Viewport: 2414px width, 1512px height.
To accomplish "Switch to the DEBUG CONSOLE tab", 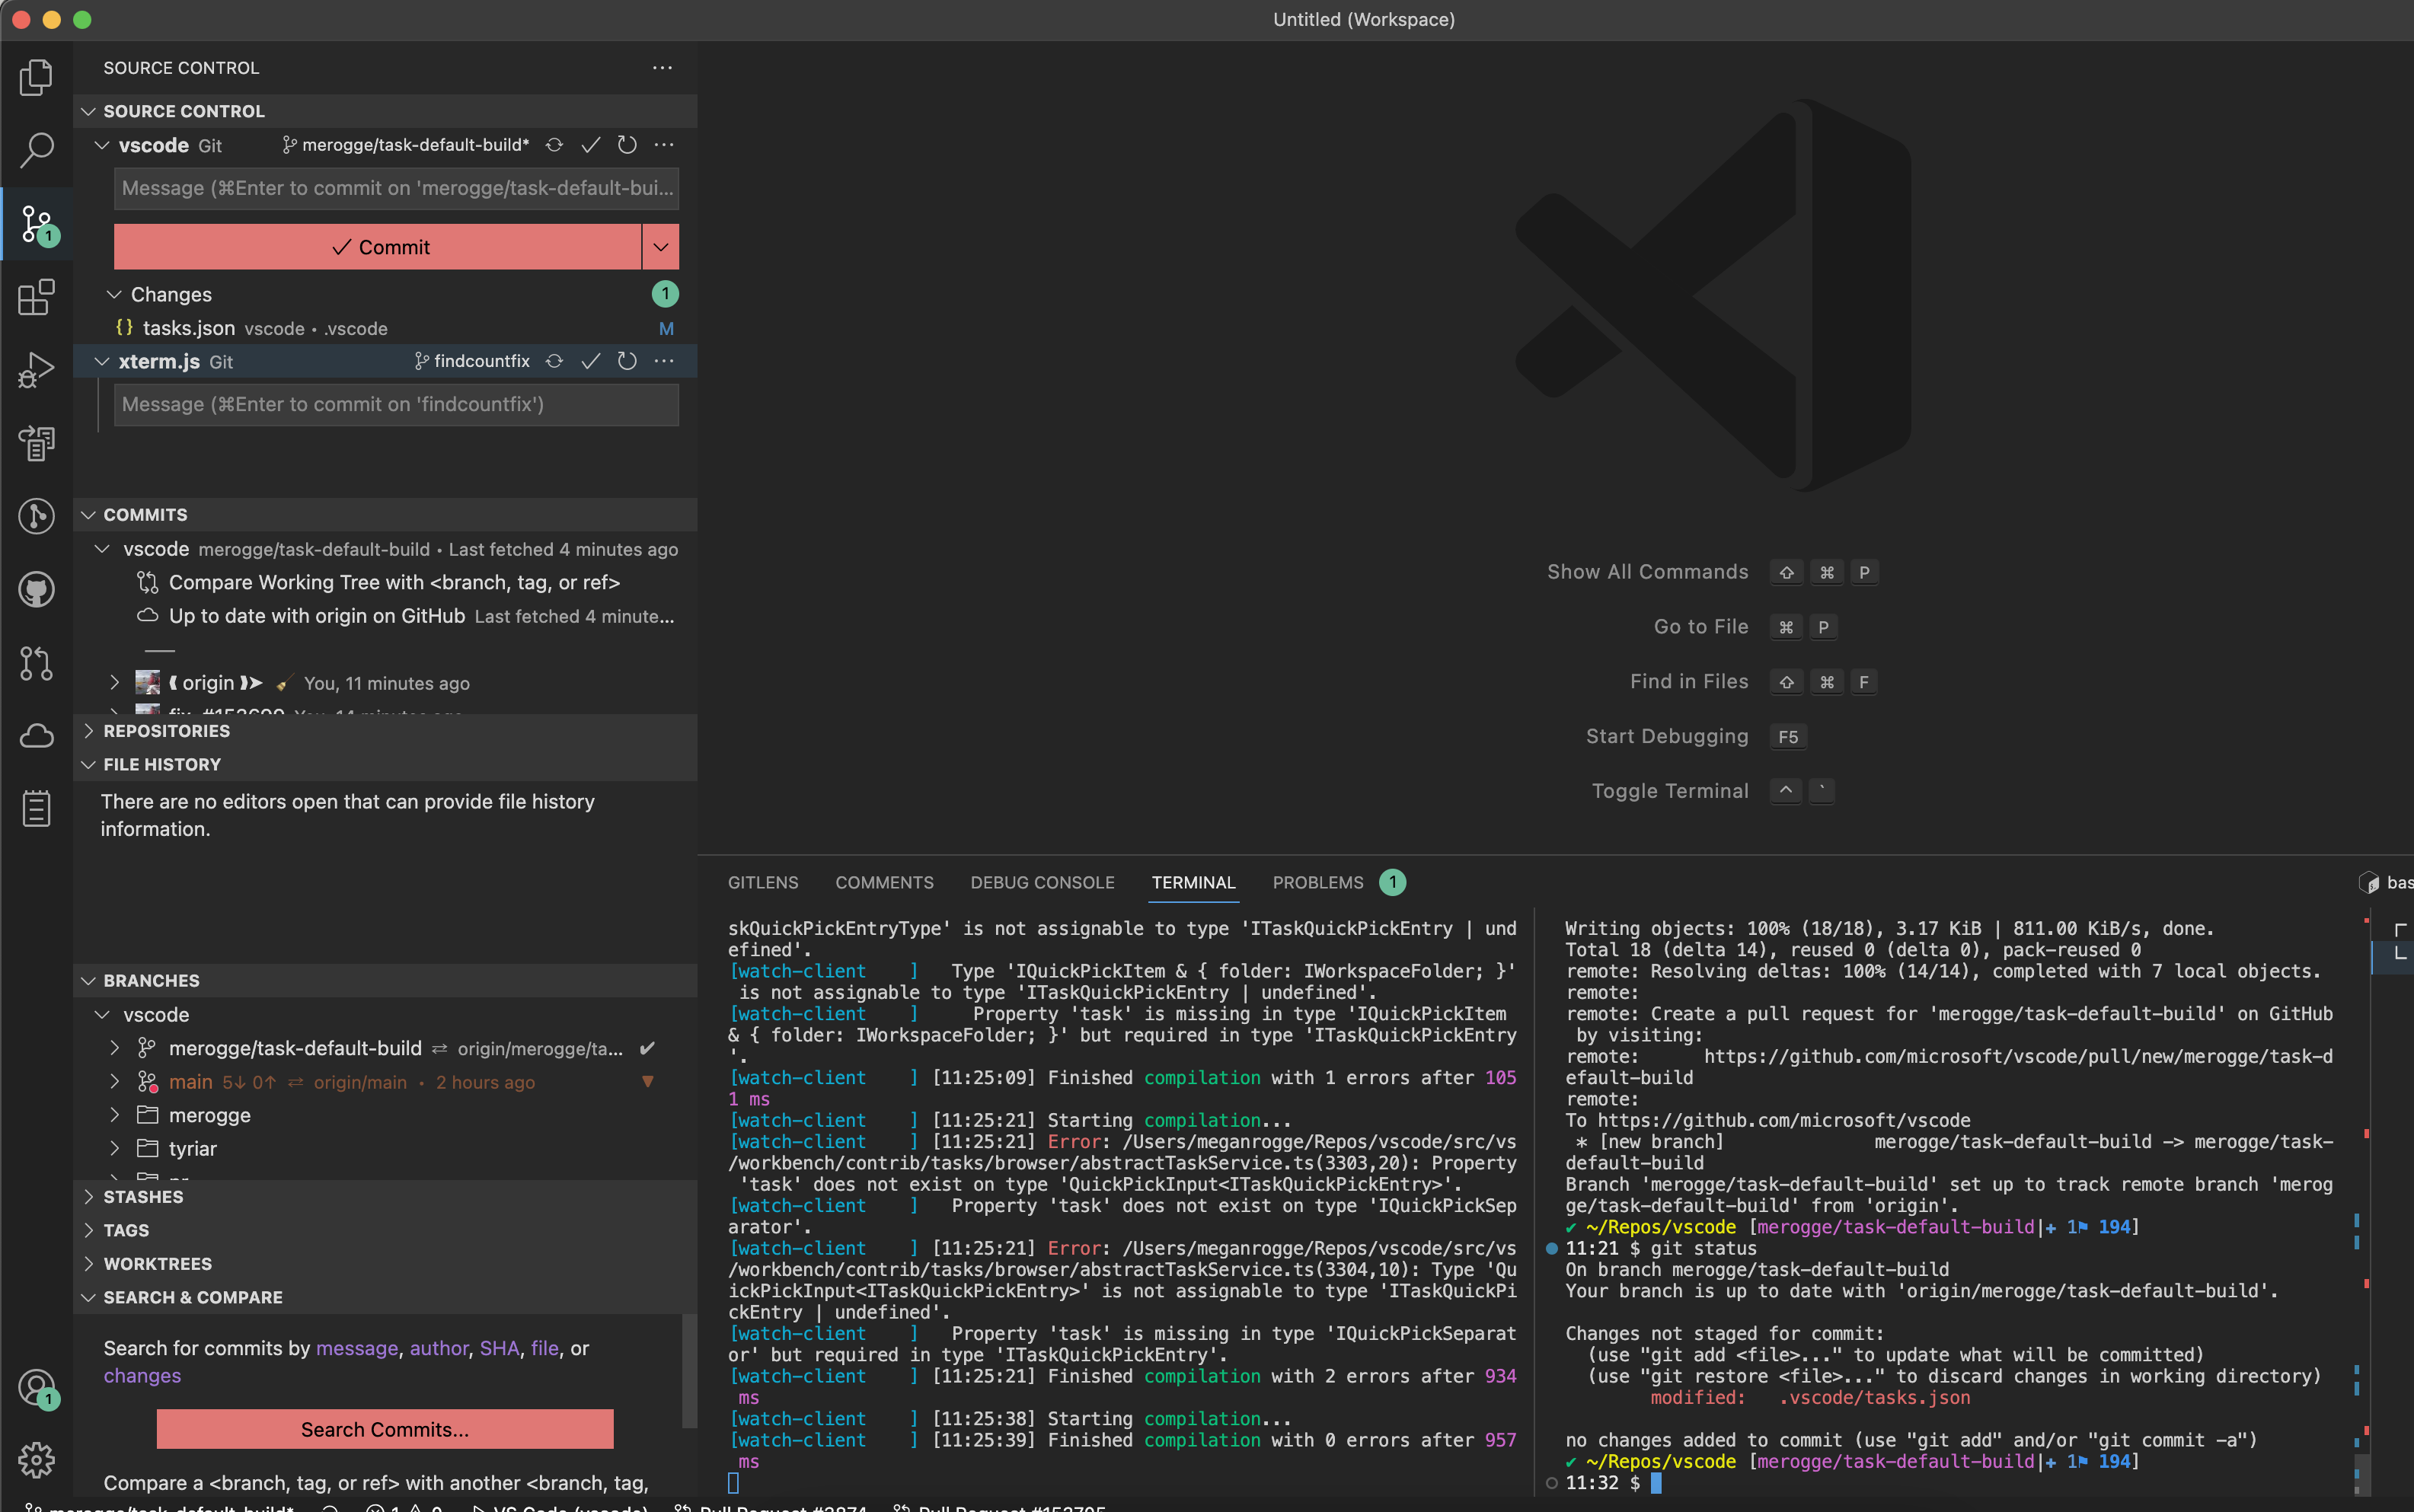I will pos(1042,882).
